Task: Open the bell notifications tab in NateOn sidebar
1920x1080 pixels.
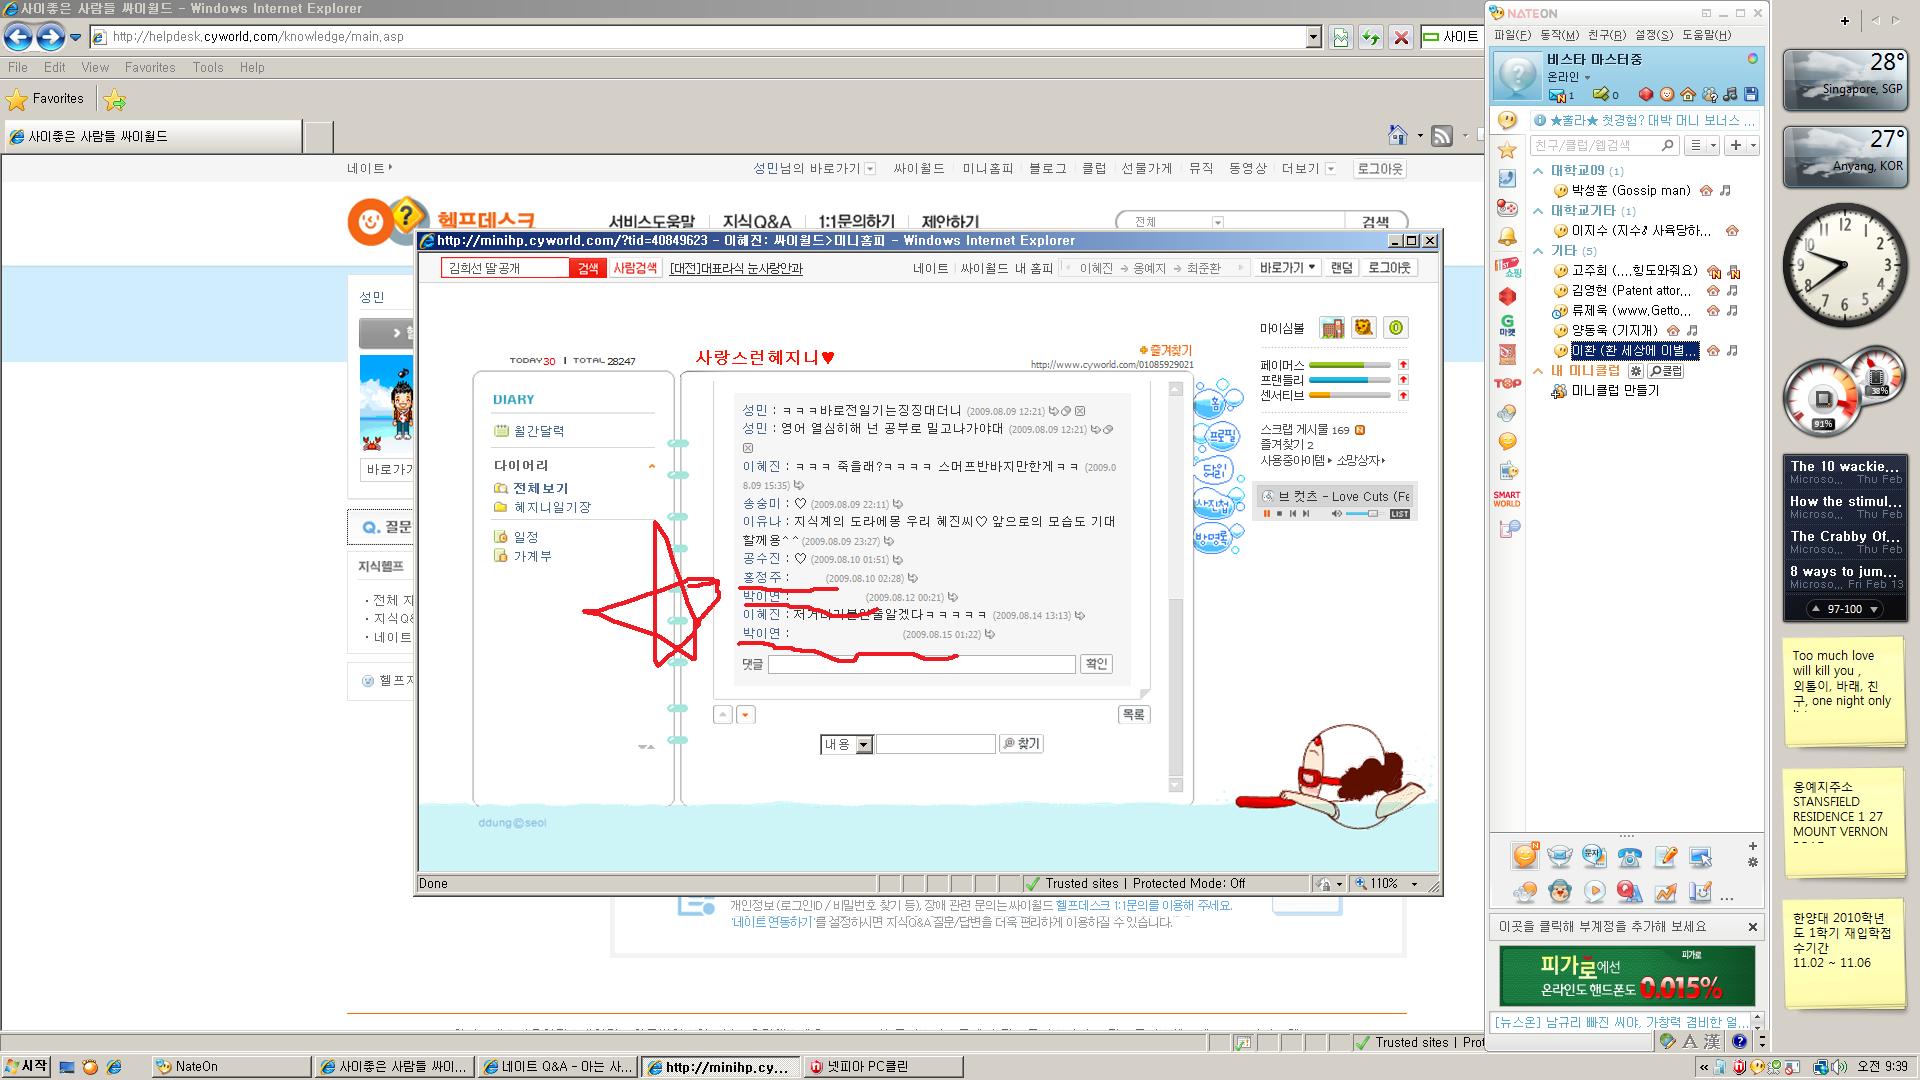Action: 1507,237
